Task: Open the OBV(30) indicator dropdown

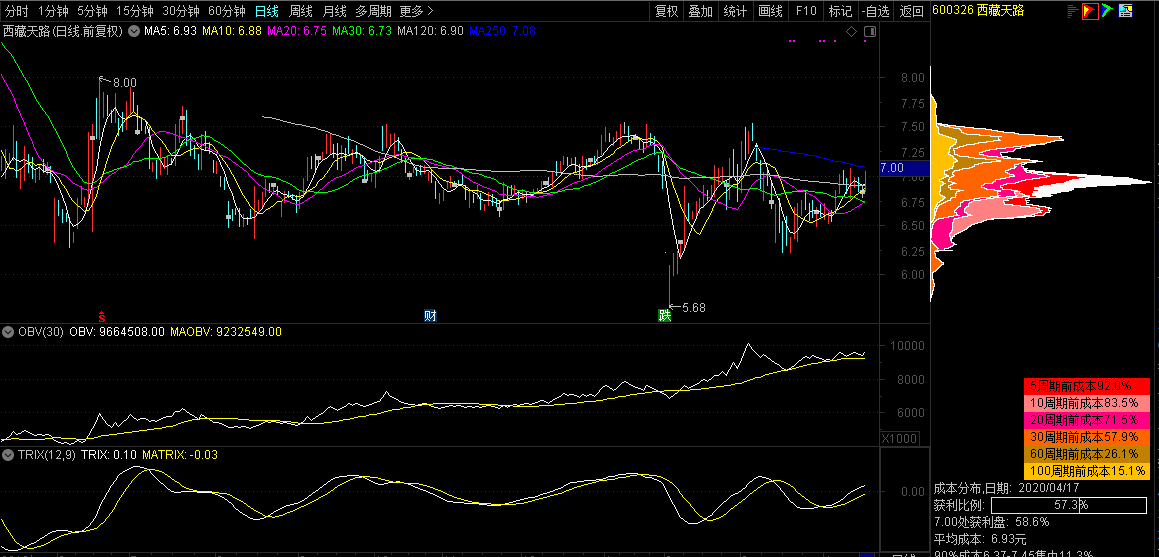Action: click(8, 332)
